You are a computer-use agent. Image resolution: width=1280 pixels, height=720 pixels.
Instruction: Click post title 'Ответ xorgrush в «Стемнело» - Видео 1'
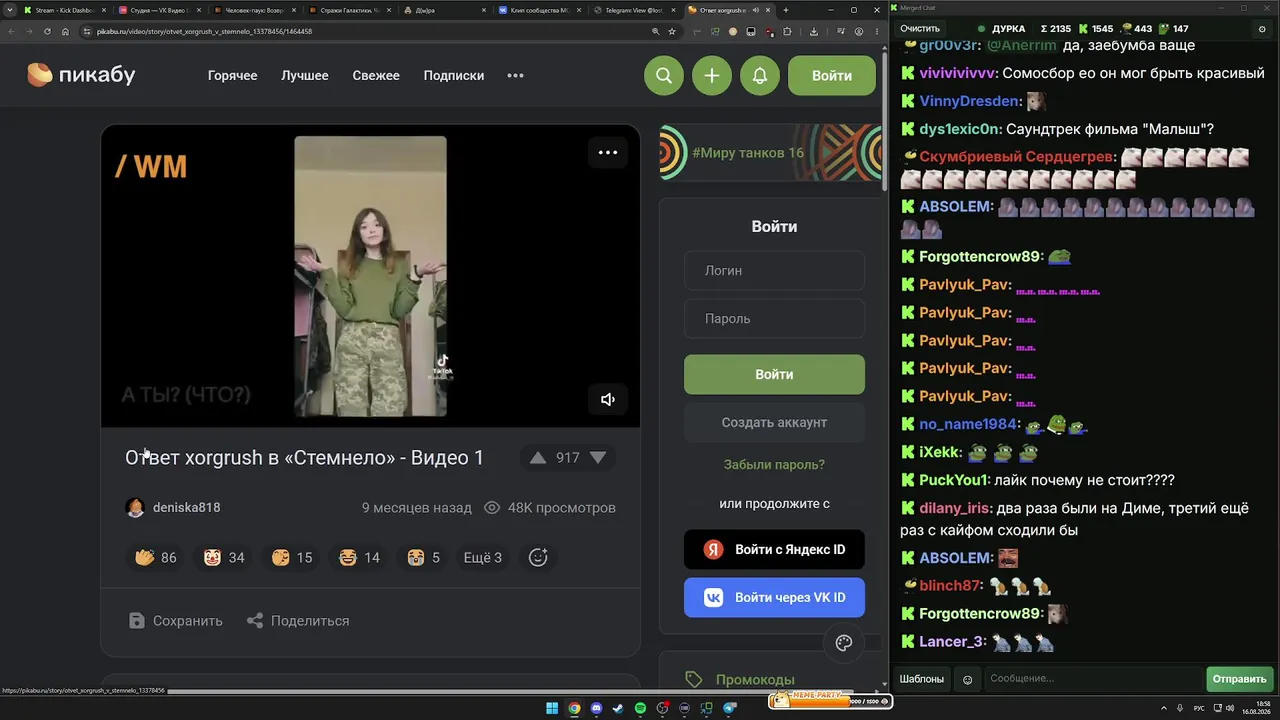pos(304,458)
